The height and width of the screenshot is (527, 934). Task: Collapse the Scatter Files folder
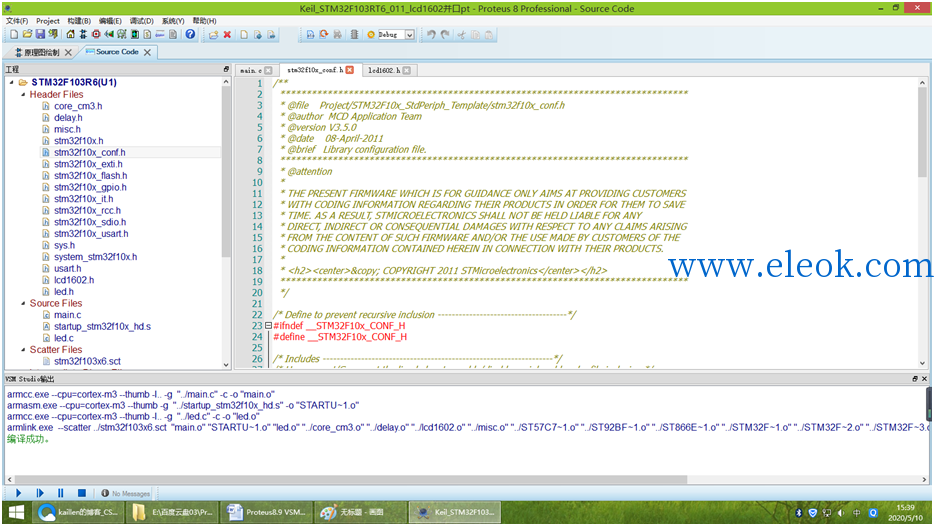[23, 350]
